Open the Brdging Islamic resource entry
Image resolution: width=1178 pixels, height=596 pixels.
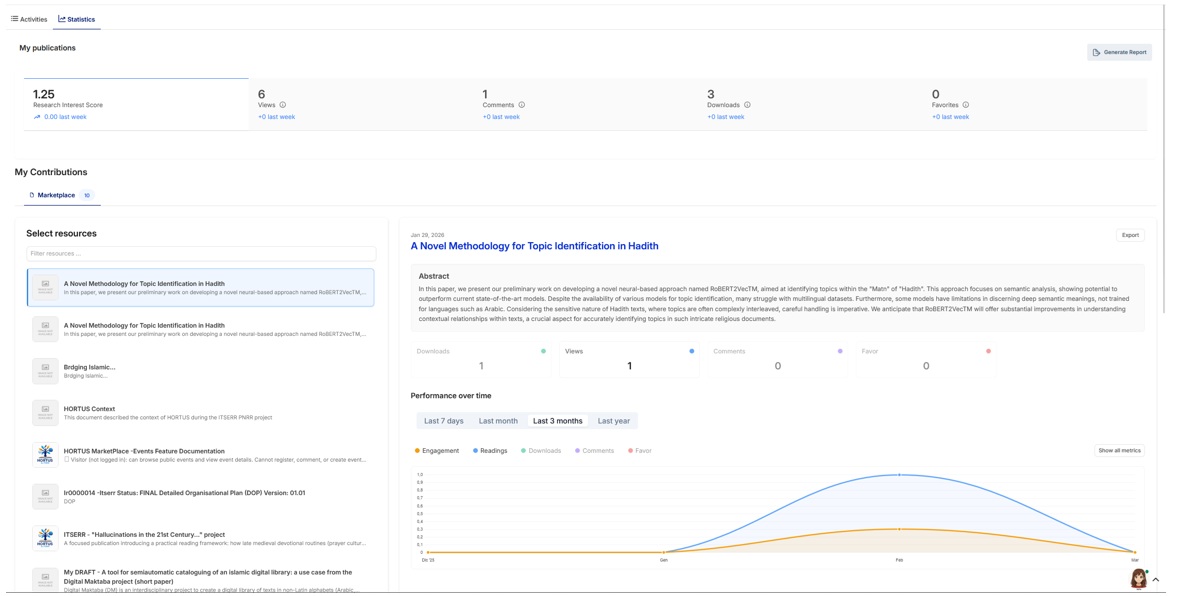[201, 371]
